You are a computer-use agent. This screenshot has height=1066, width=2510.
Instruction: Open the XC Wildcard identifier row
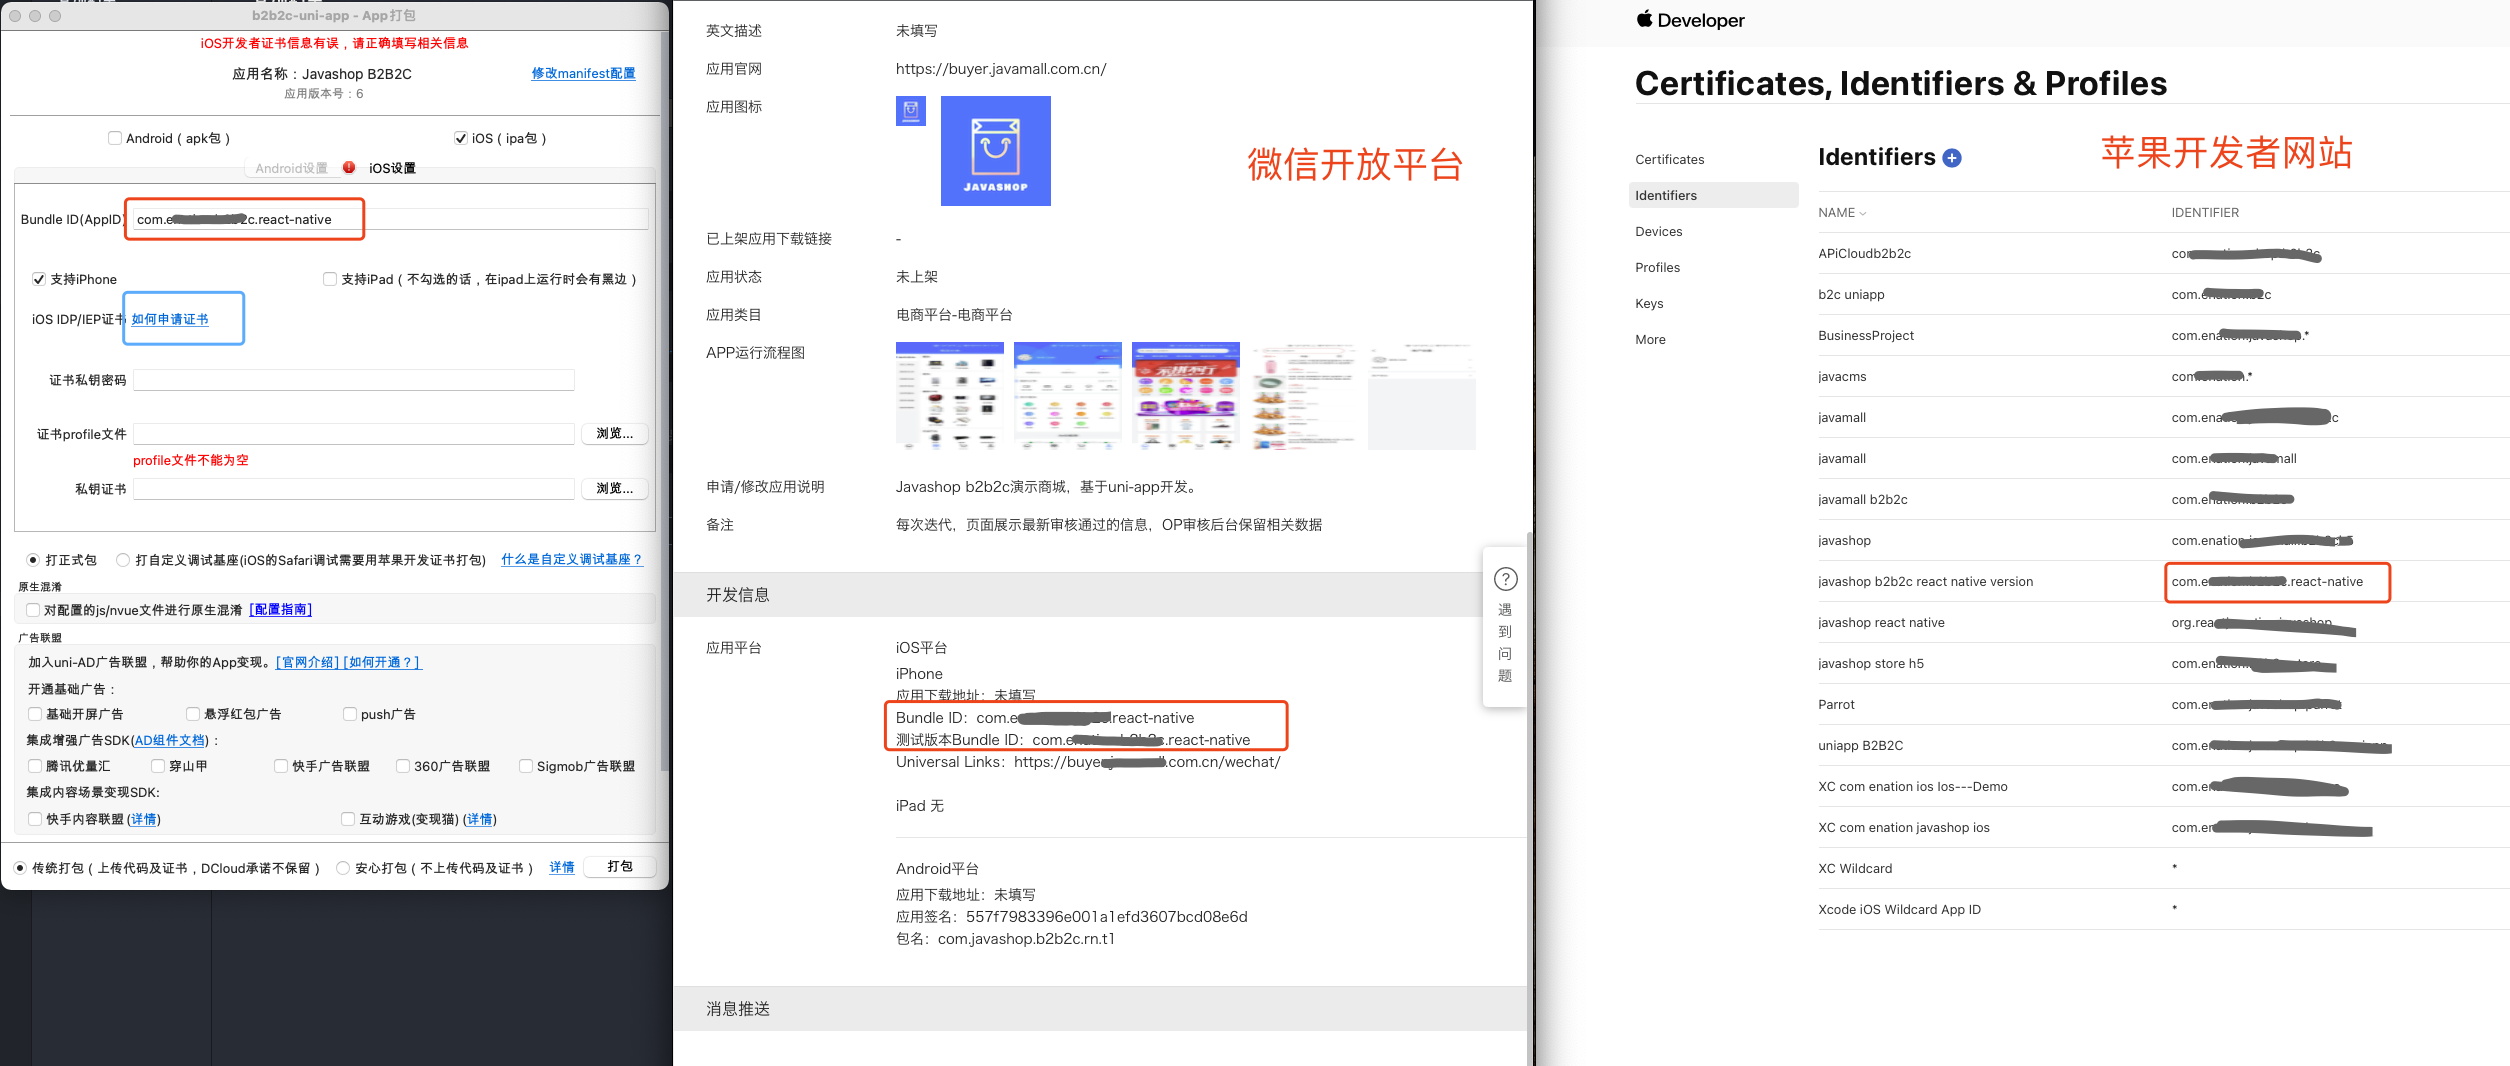point(2163,868)
